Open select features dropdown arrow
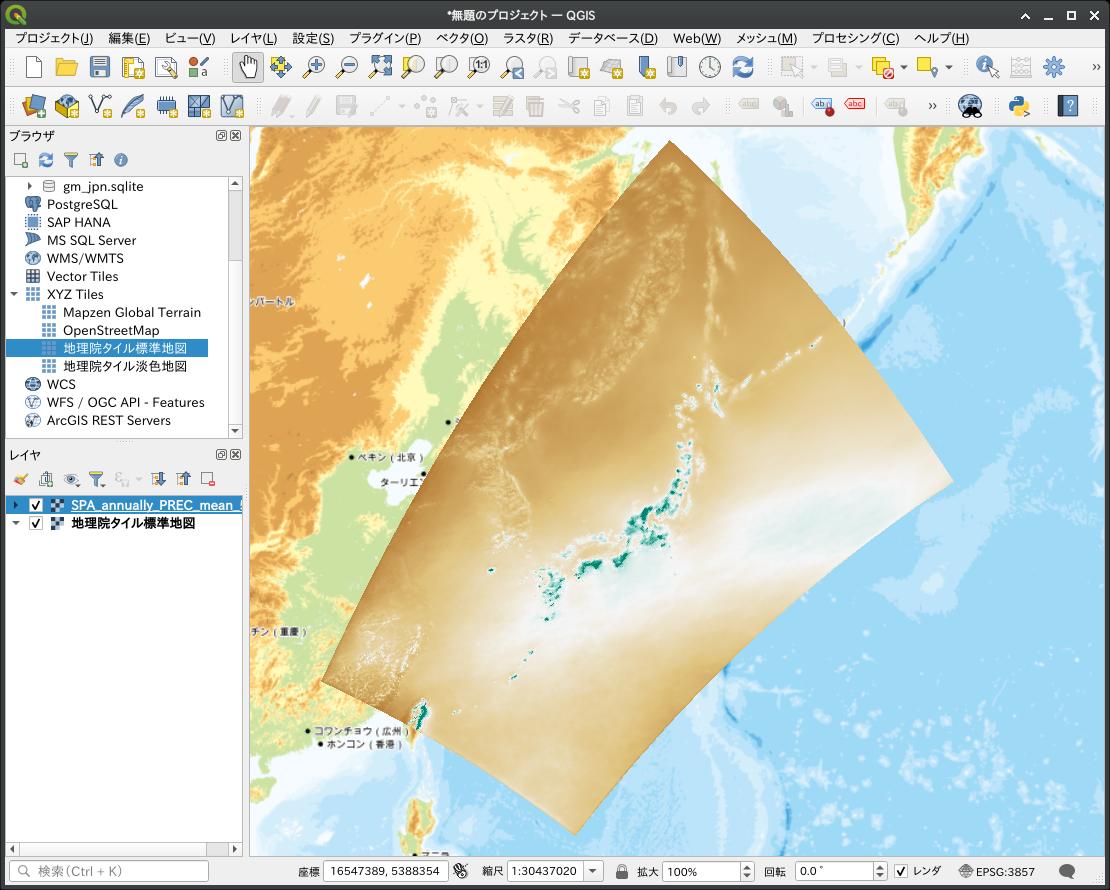This screenshot has width=1110, height=890. point(813,67)
